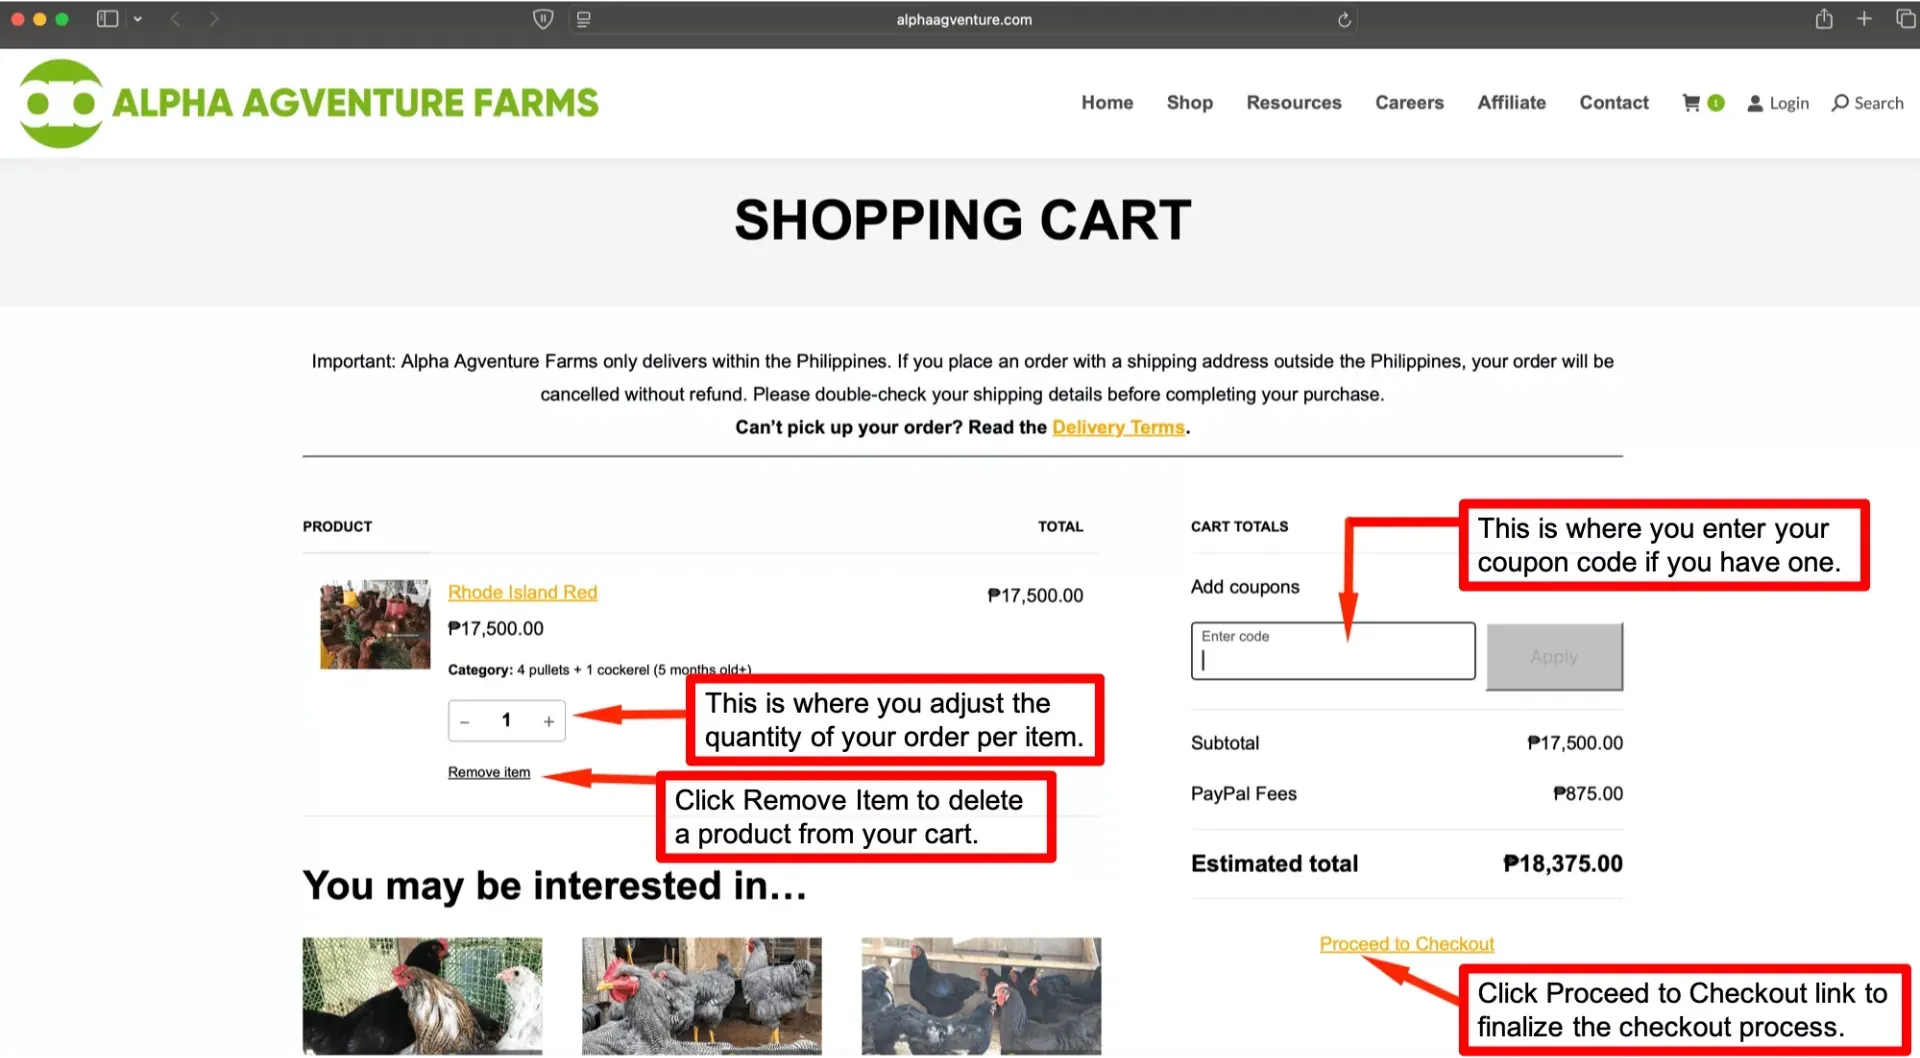
Task: Increase quantity with the plus stepper
Action: pos(548,722)
